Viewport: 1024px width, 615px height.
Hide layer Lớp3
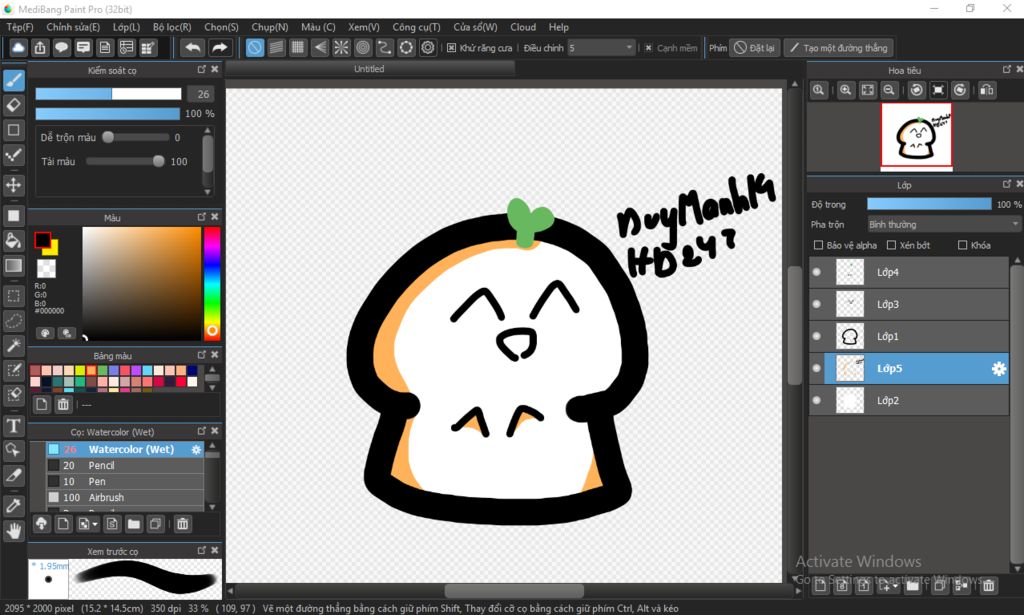[816, 304]
